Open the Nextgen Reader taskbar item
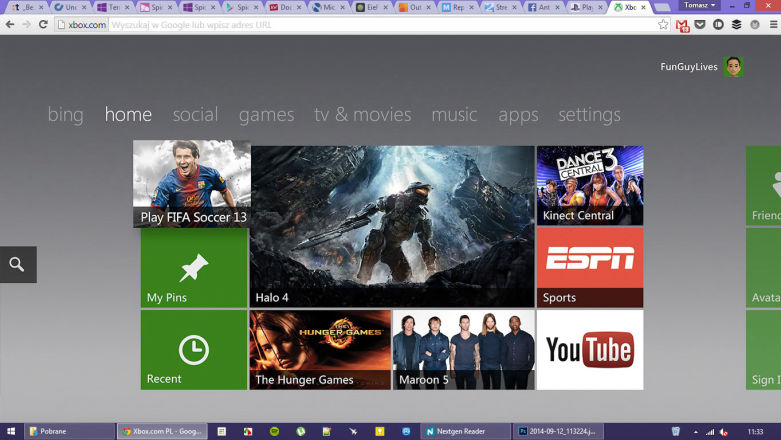The image size is (781, 440). 465,432
